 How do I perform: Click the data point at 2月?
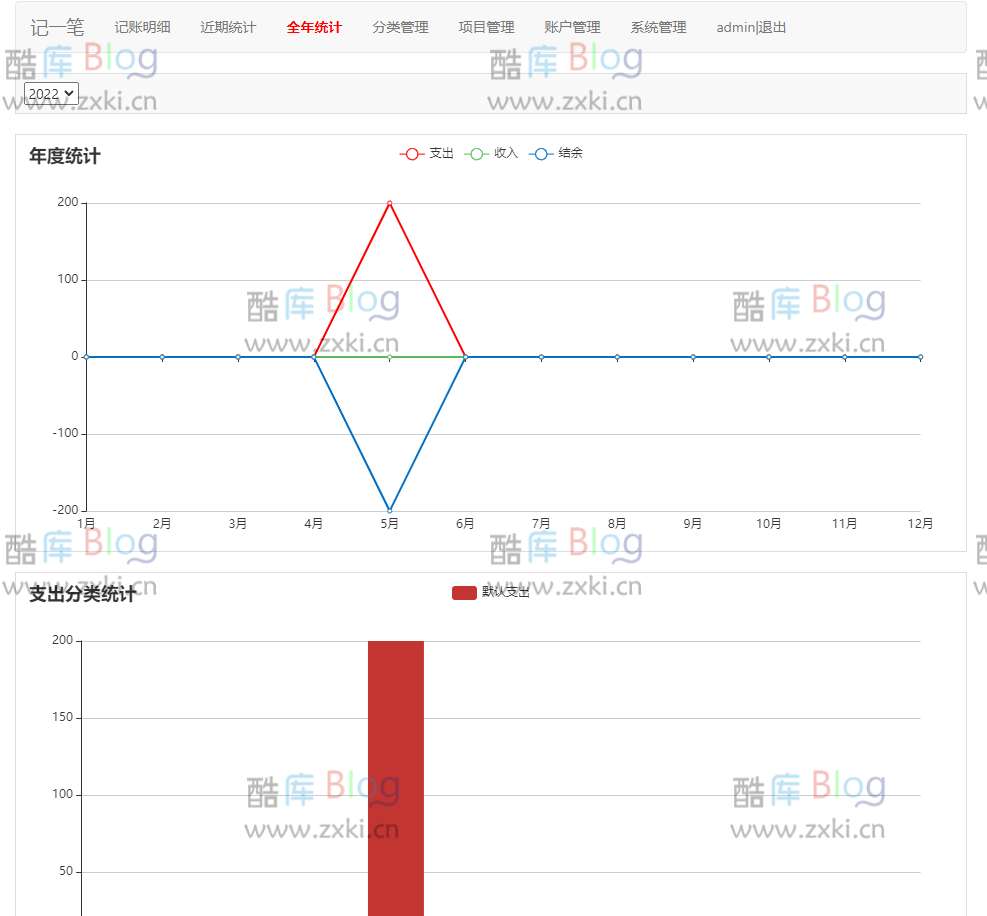point(162,357)
